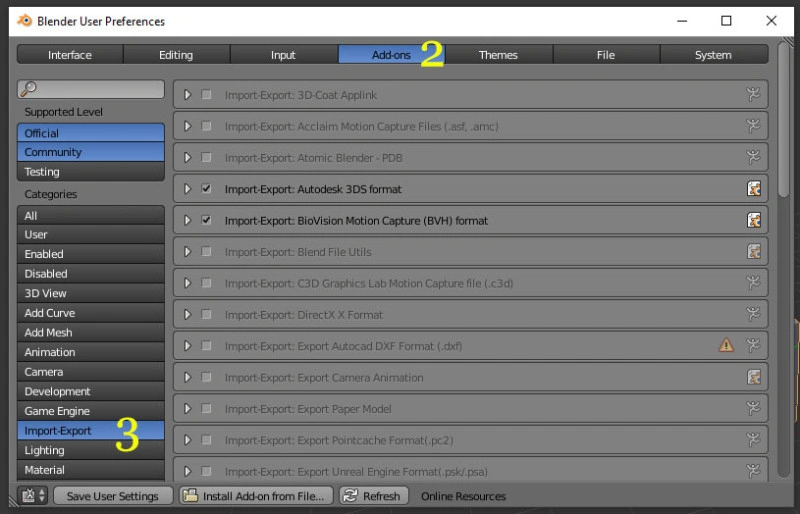Uncheck BioVision Motion Capture (BVH) add-on

(206, 220)
